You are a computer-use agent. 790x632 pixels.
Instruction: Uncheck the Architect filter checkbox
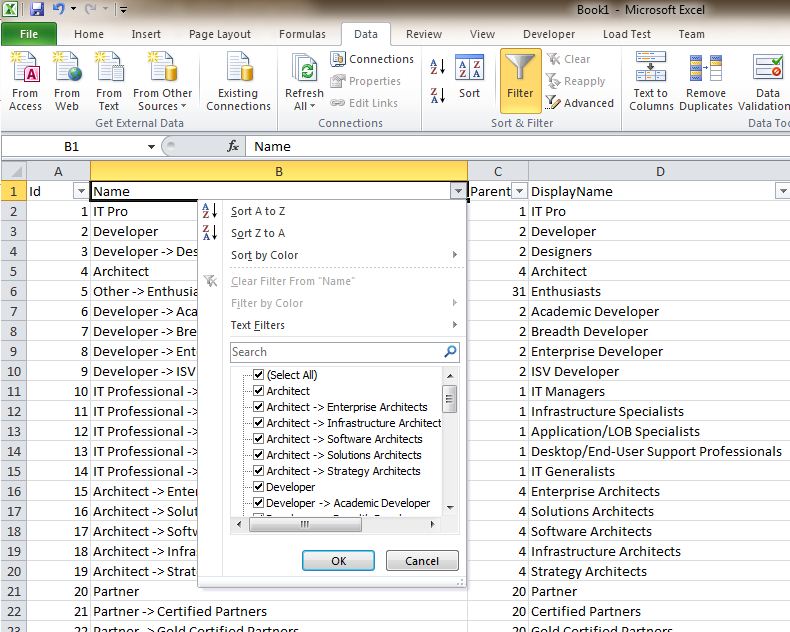coord(259,391)
